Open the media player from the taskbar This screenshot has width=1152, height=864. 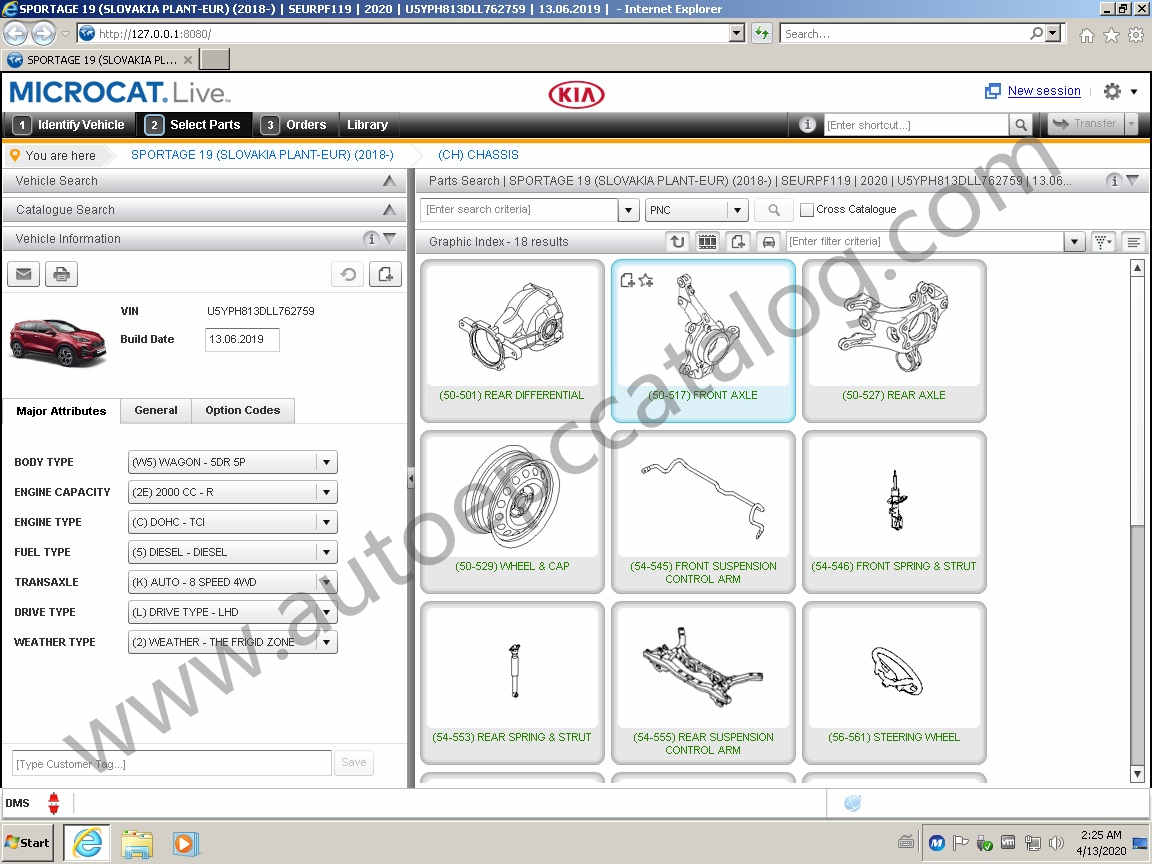coord(184,843)
